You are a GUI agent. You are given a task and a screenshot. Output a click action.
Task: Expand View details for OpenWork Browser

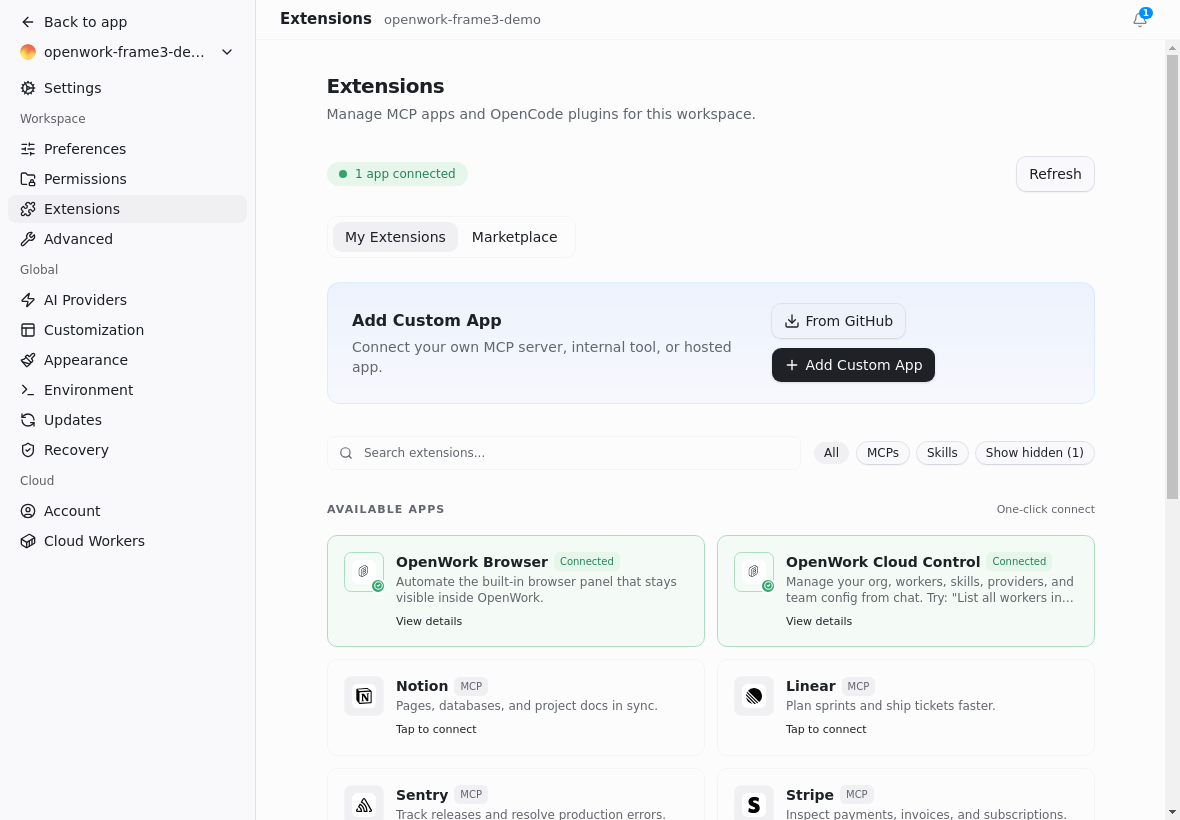[429, 621]
